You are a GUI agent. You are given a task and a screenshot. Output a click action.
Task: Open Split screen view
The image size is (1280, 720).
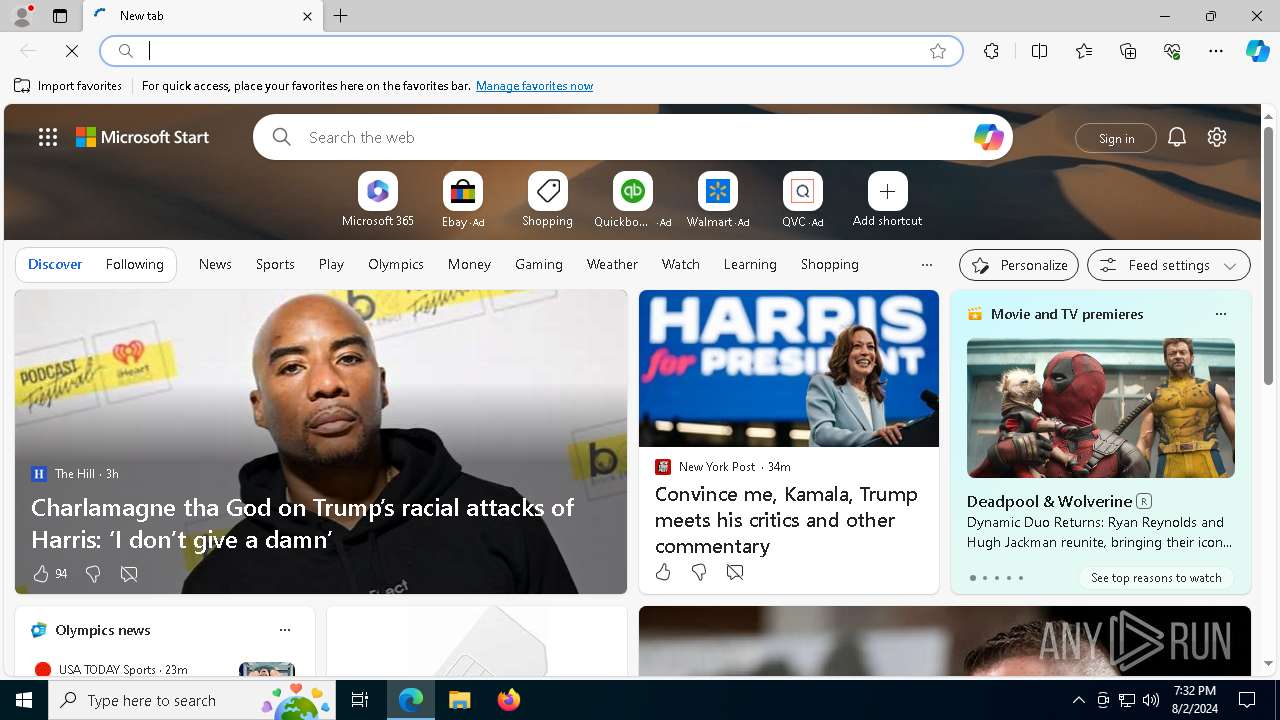pyautogui.click(x=1039, y=51)
